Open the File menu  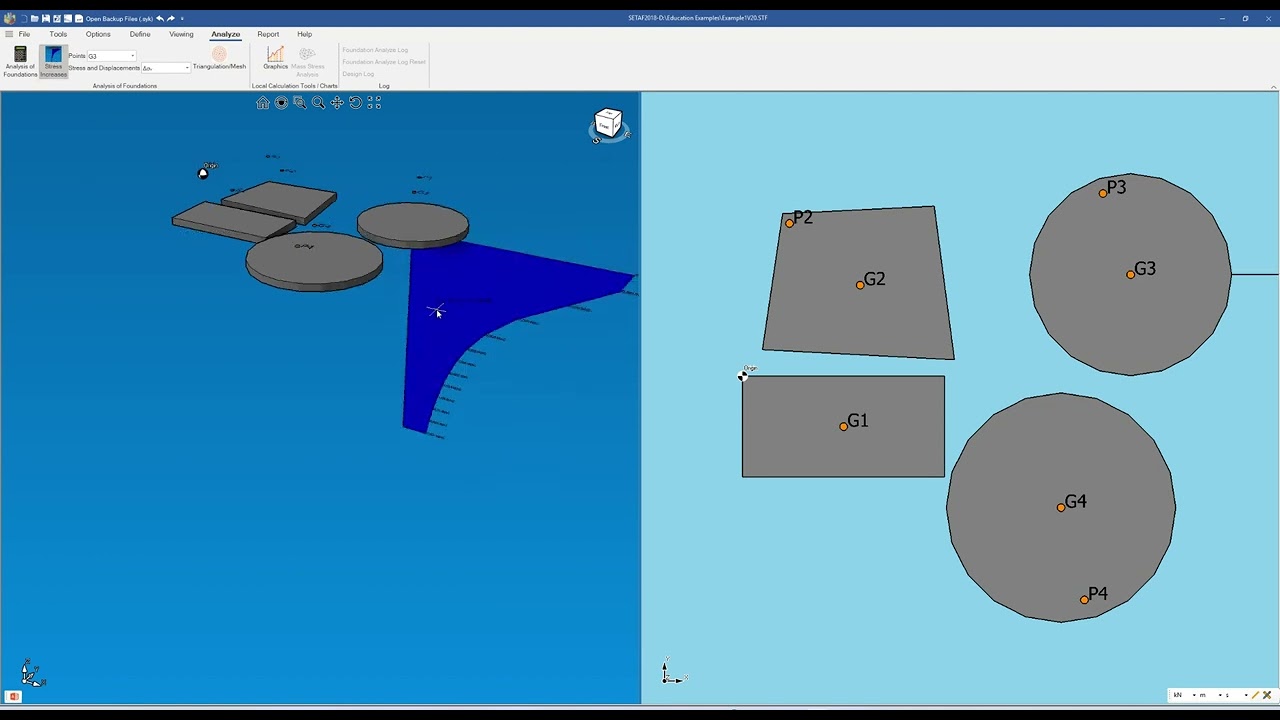coord(24,34)
